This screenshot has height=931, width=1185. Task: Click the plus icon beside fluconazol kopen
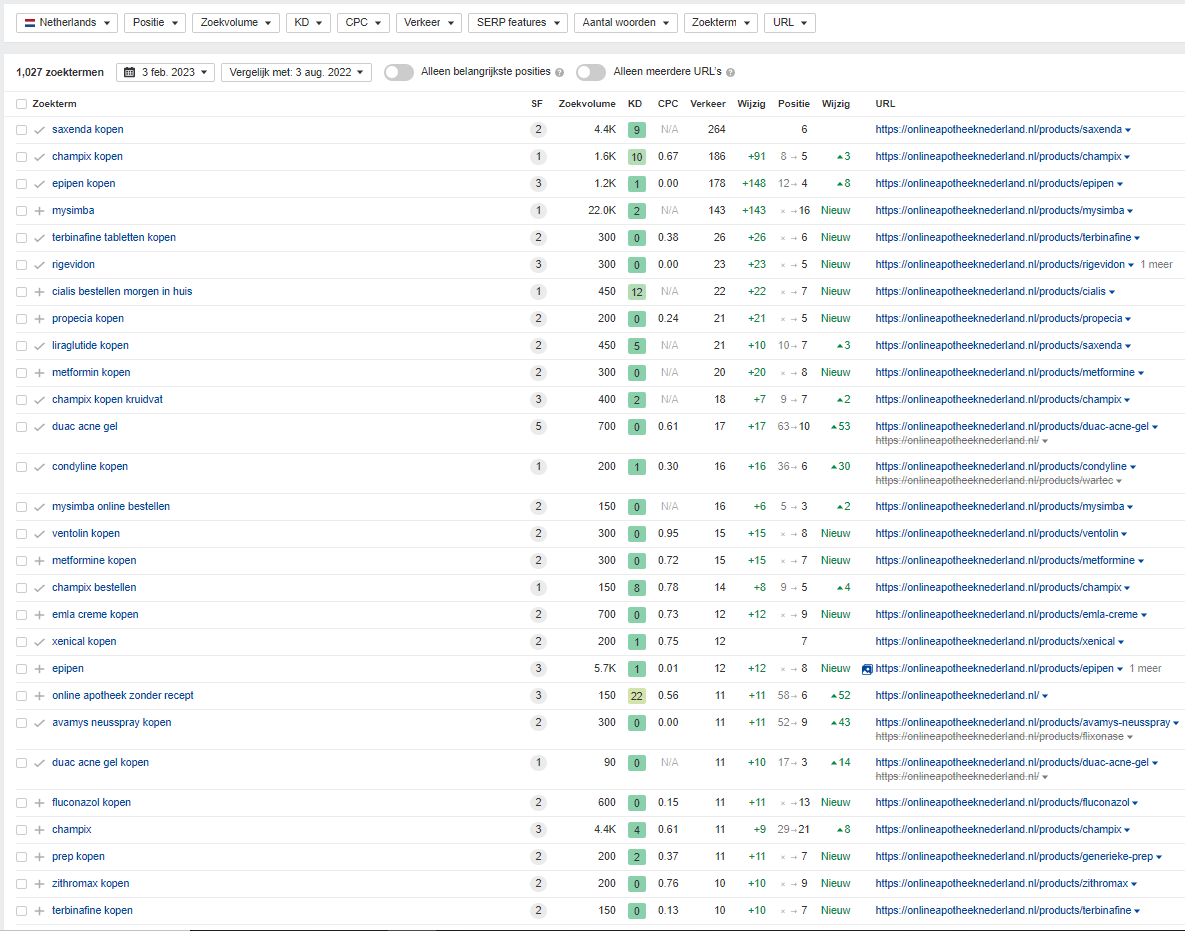tap(39, 803)
